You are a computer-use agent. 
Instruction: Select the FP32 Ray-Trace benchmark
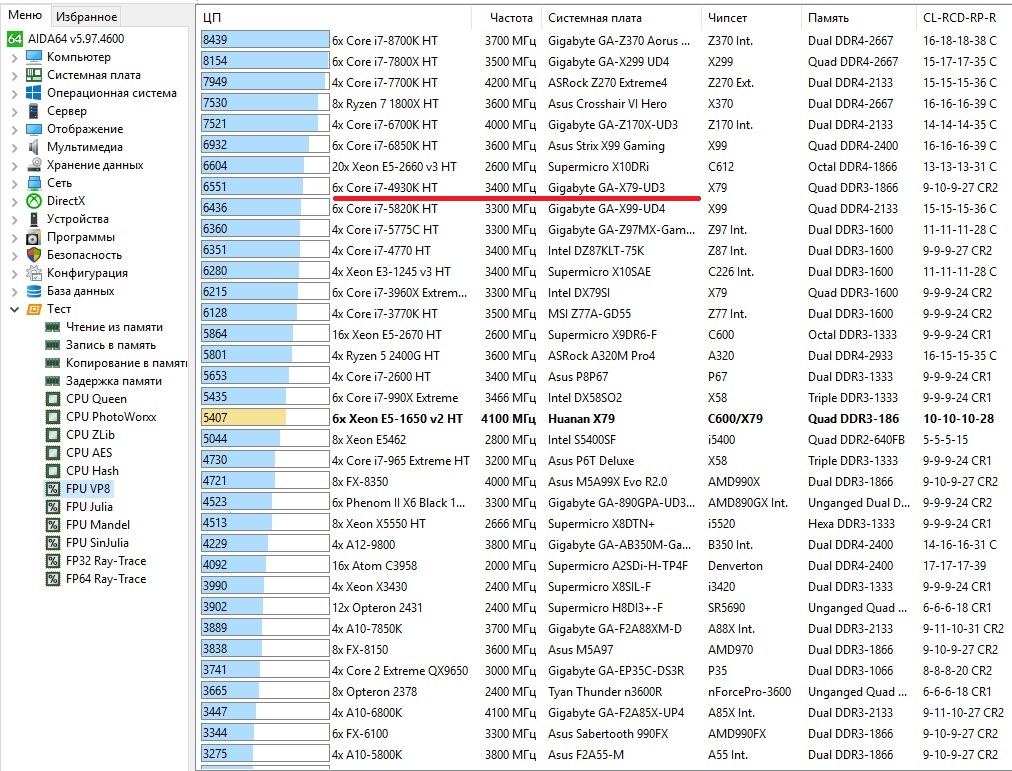106,561
